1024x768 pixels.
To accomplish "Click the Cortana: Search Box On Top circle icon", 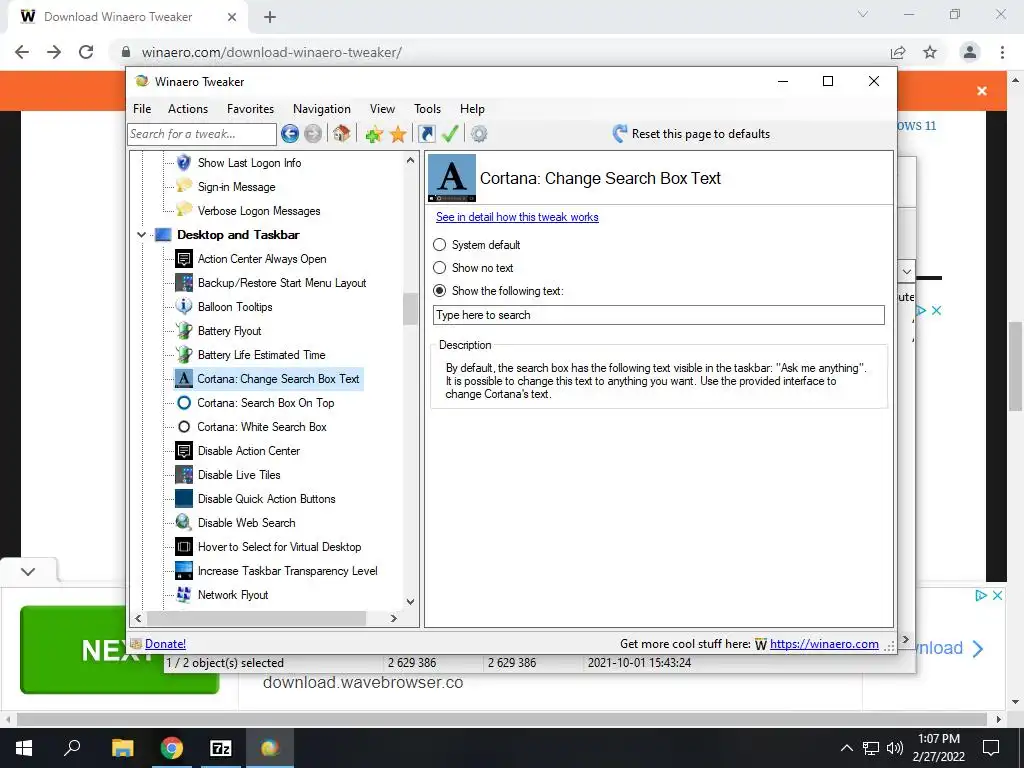I will click(x=184, y=403).
